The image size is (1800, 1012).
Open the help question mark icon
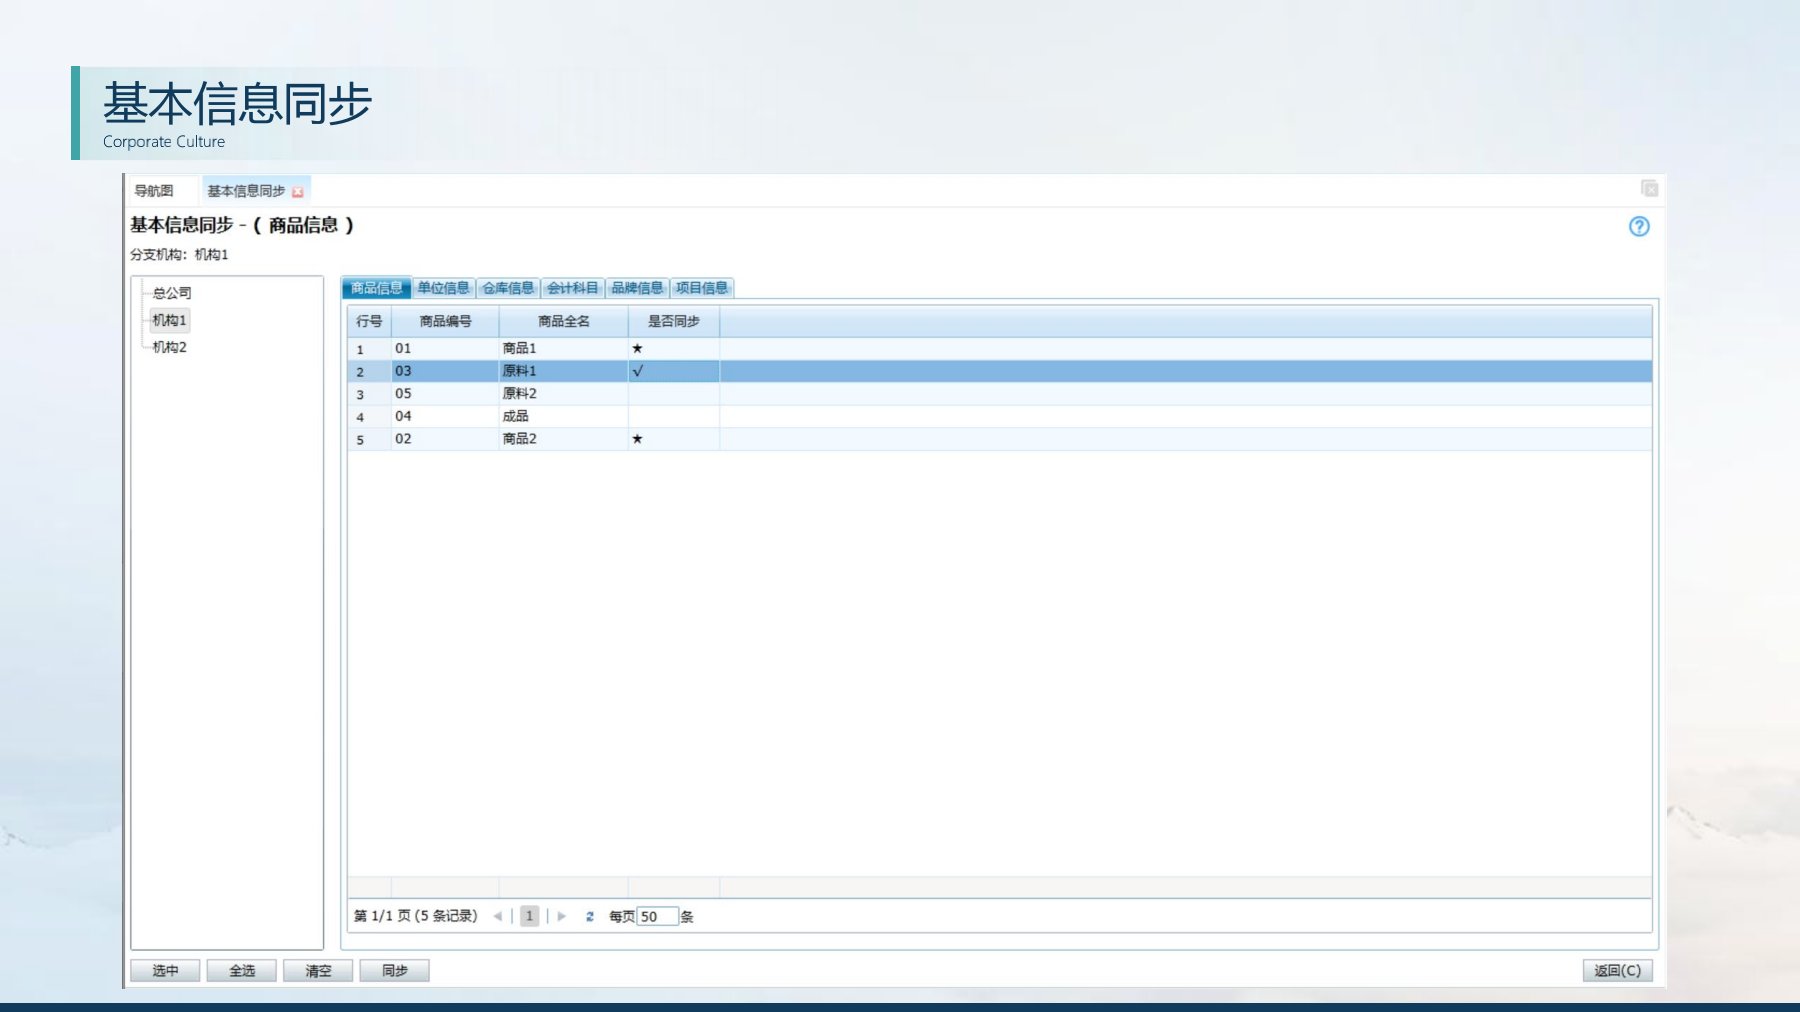[1638, 227]
